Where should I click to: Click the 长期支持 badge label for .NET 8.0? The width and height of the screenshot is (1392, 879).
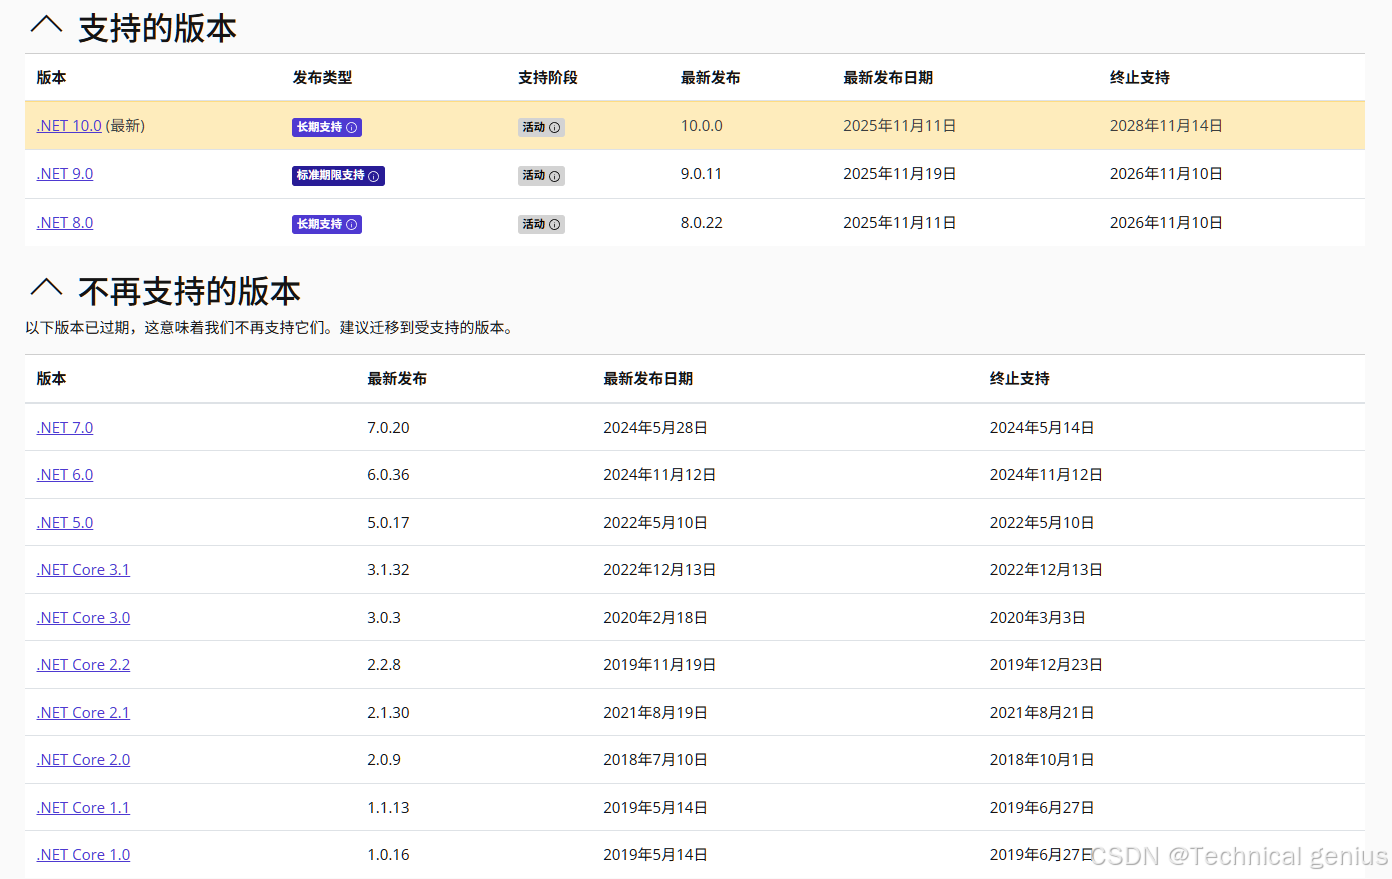[320, 224]
